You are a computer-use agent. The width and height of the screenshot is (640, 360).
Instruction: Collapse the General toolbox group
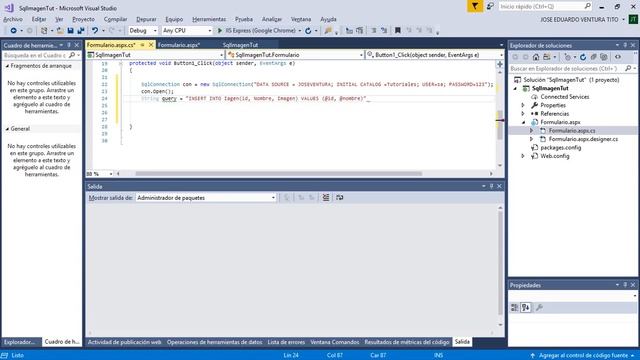point(7,129)
